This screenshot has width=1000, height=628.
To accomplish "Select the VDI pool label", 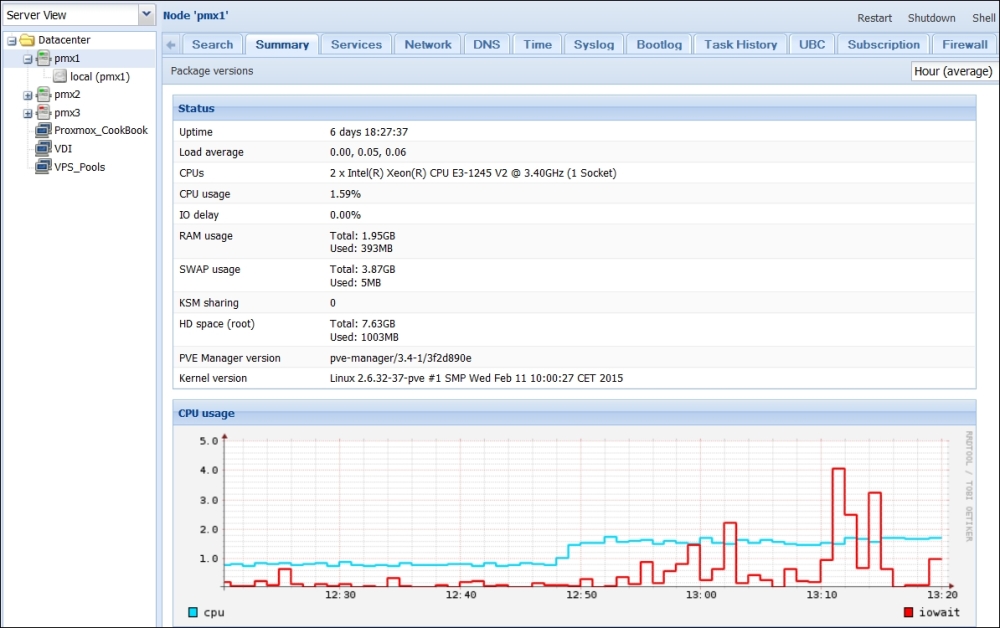I will tap(63, 149).
